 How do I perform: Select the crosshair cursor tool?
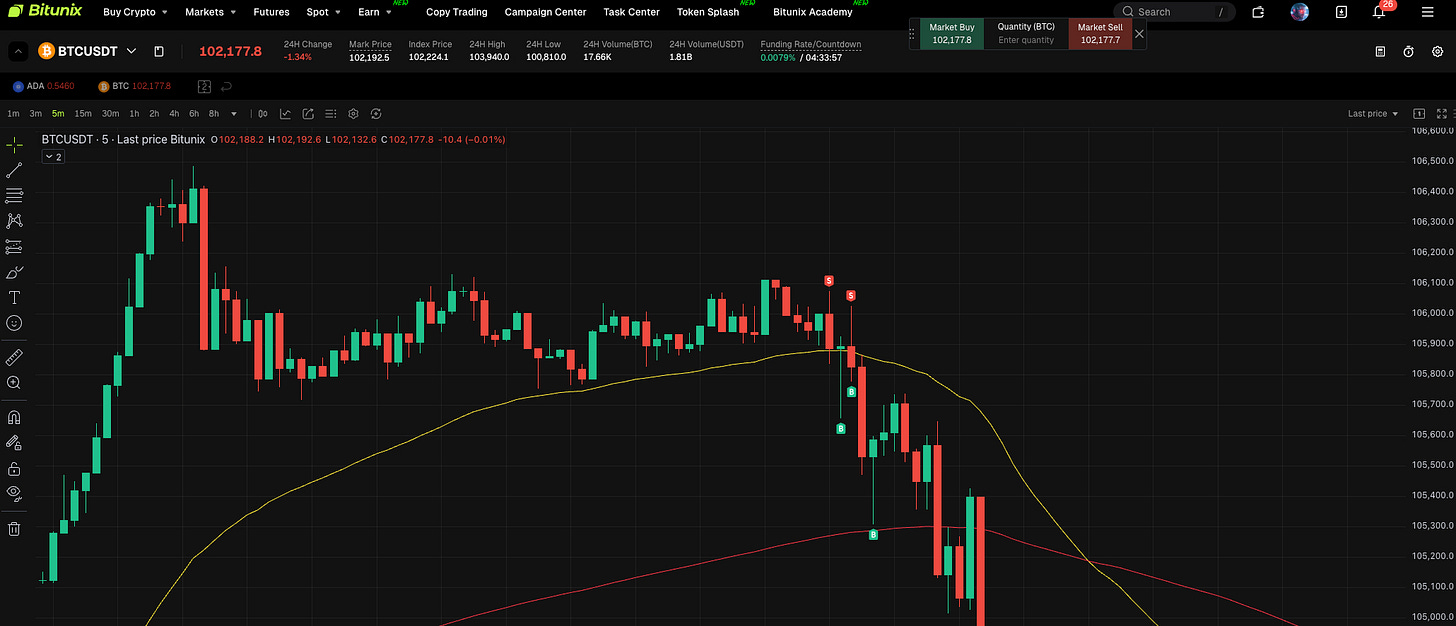[14, 144]
